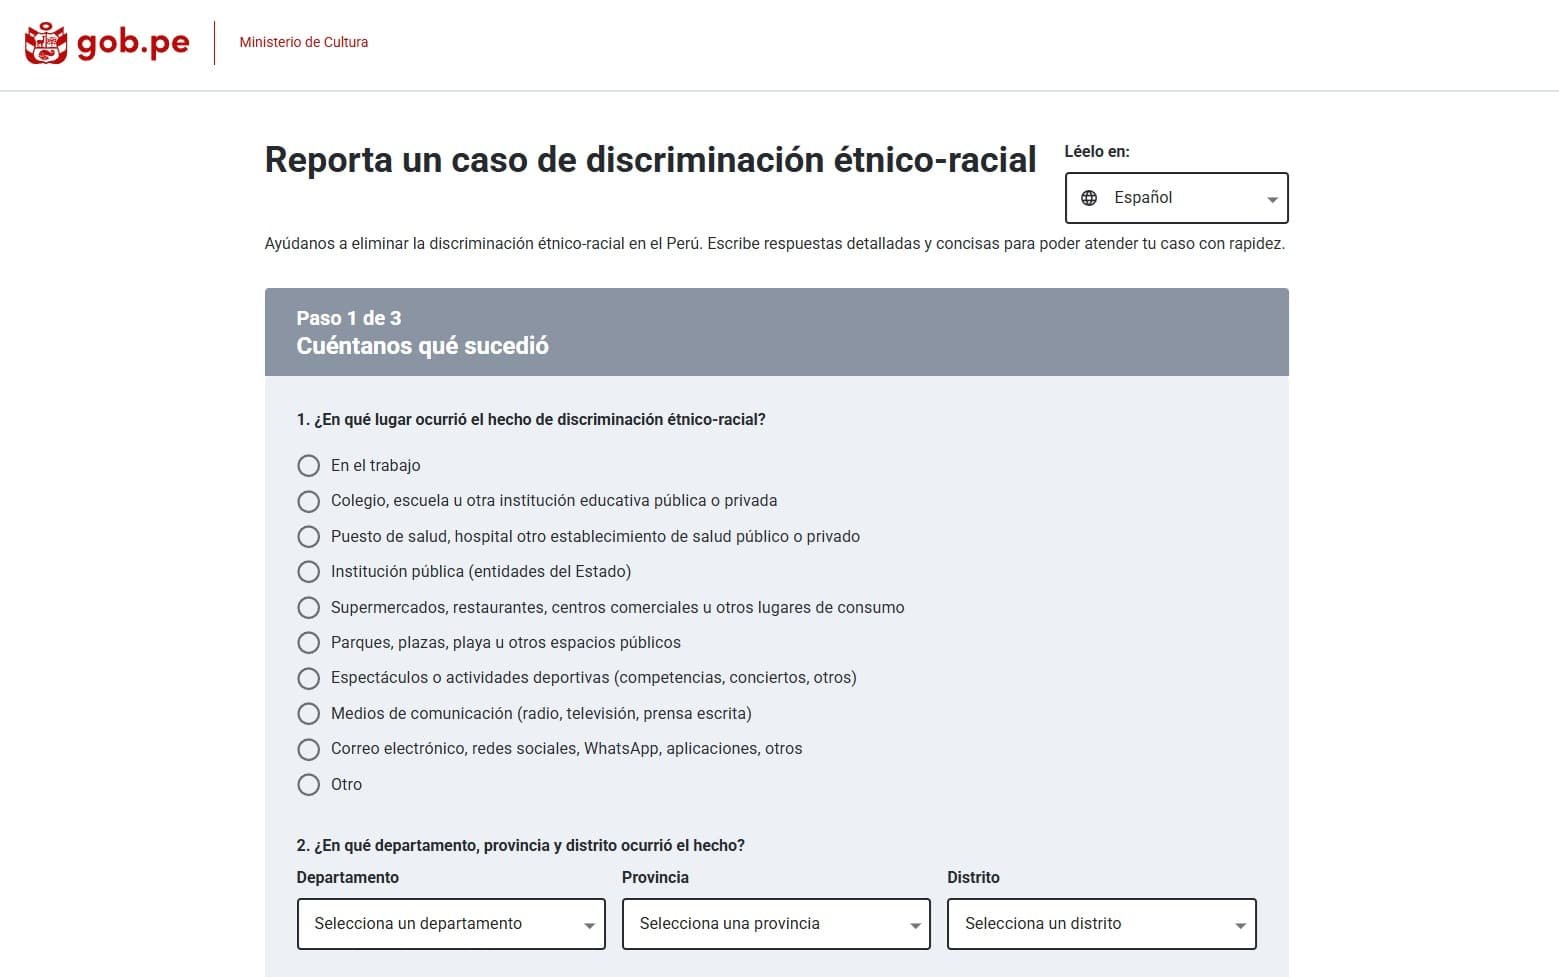The width and height of the screenshot is (1559, 977).
Task: Open the Provincia selection dropdown
Action: (775, 924)
